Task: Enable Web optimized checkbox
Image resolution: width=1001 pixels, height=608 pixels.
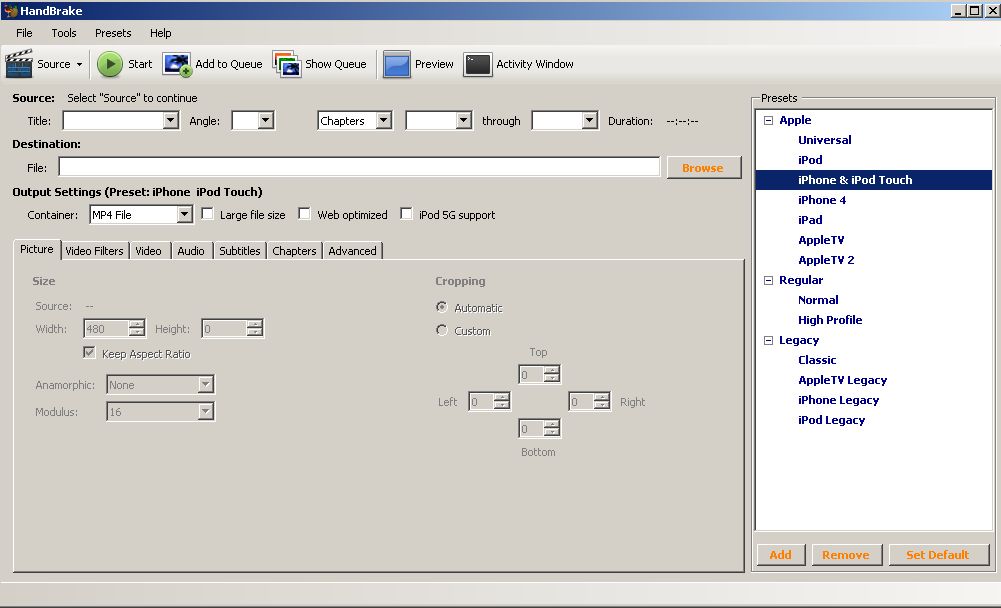Action: (305, 214)
